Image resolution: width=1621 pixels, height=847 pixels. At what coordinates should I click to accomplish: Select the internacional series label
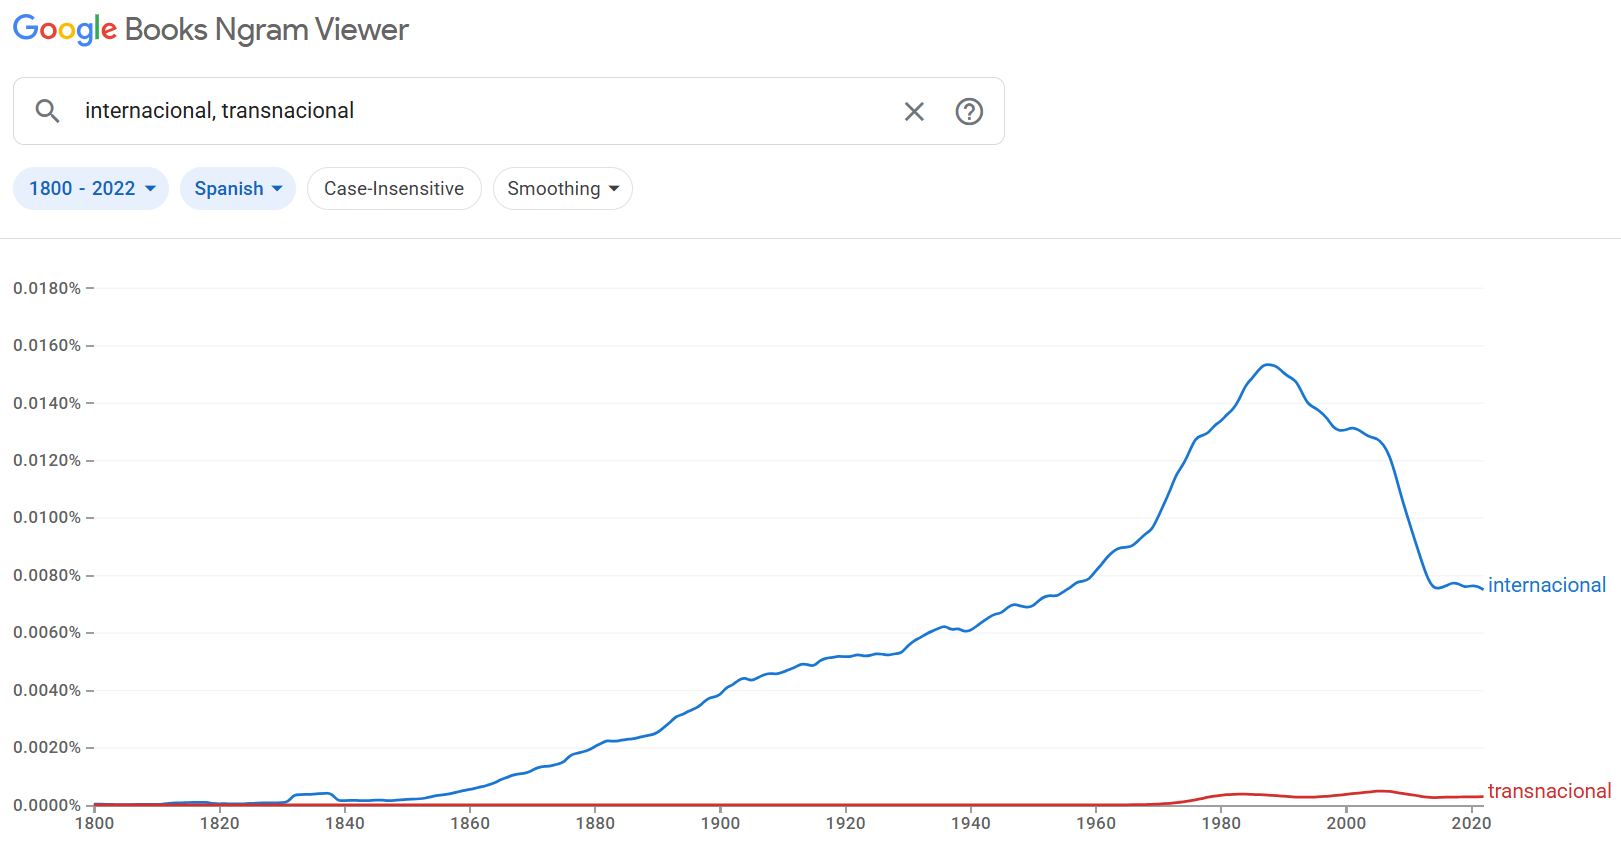tap(1546, 585)
